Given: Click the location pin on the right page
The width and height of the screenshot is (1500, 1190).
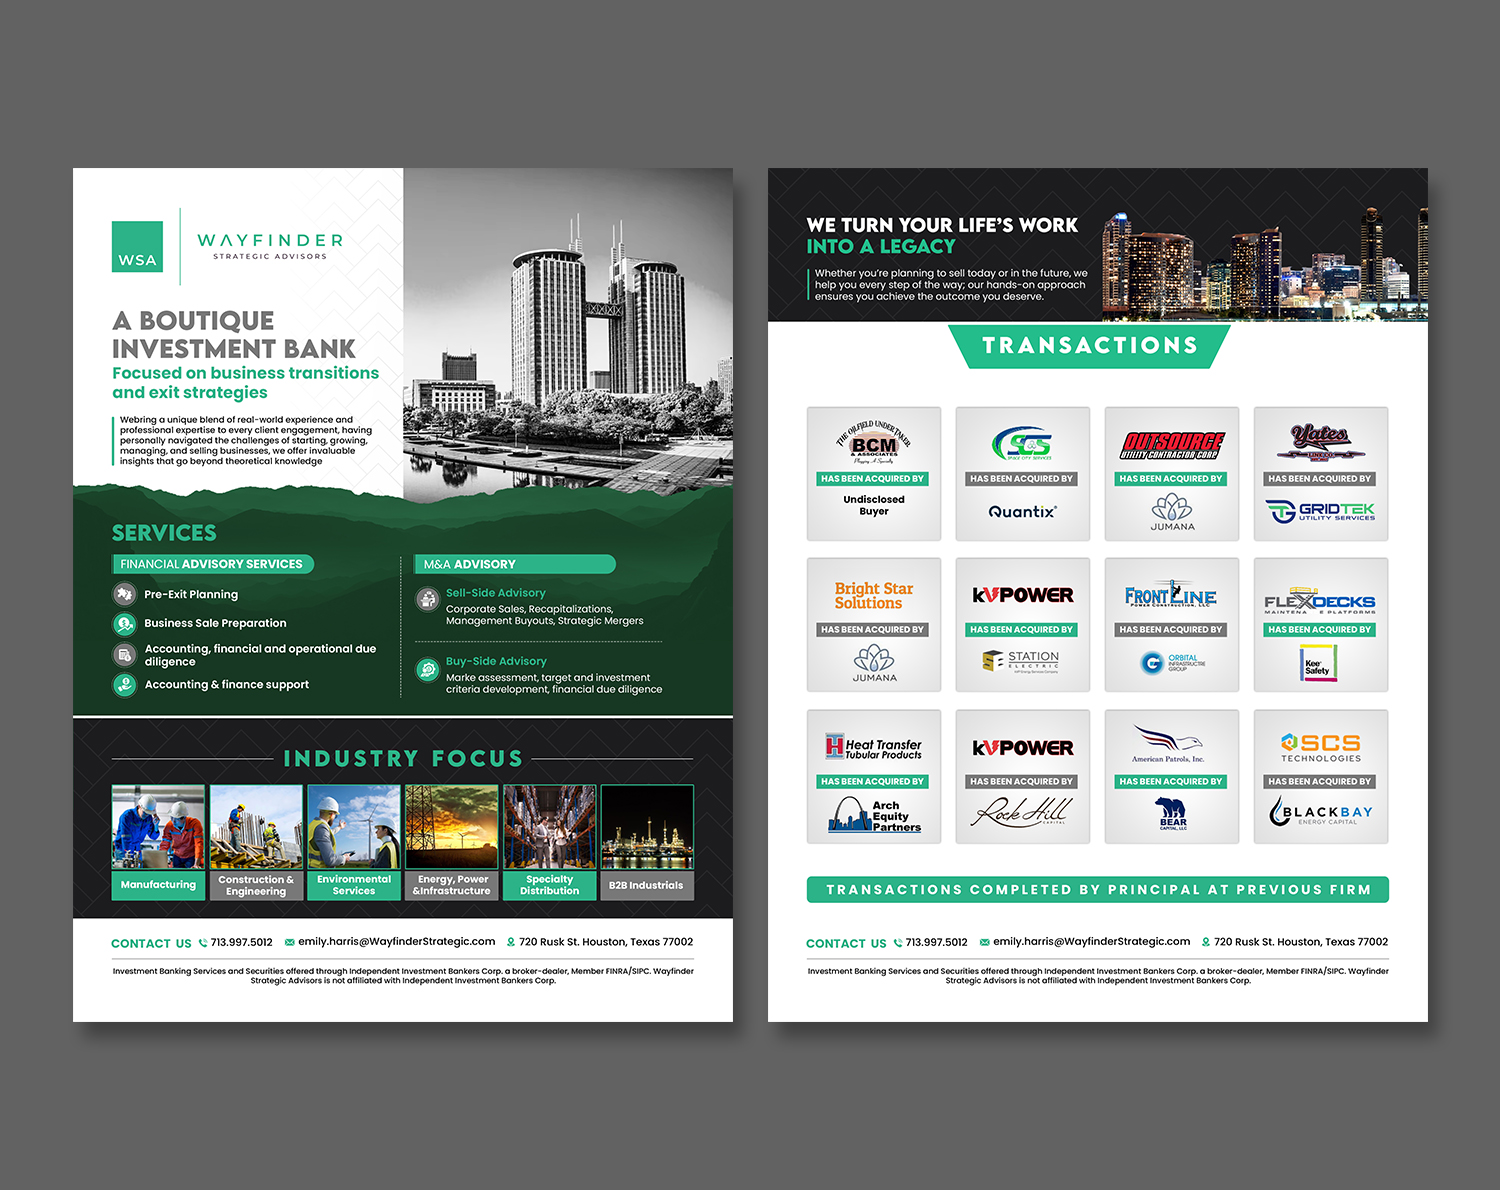Looking at the screenshot, I should click(1206, 942).
